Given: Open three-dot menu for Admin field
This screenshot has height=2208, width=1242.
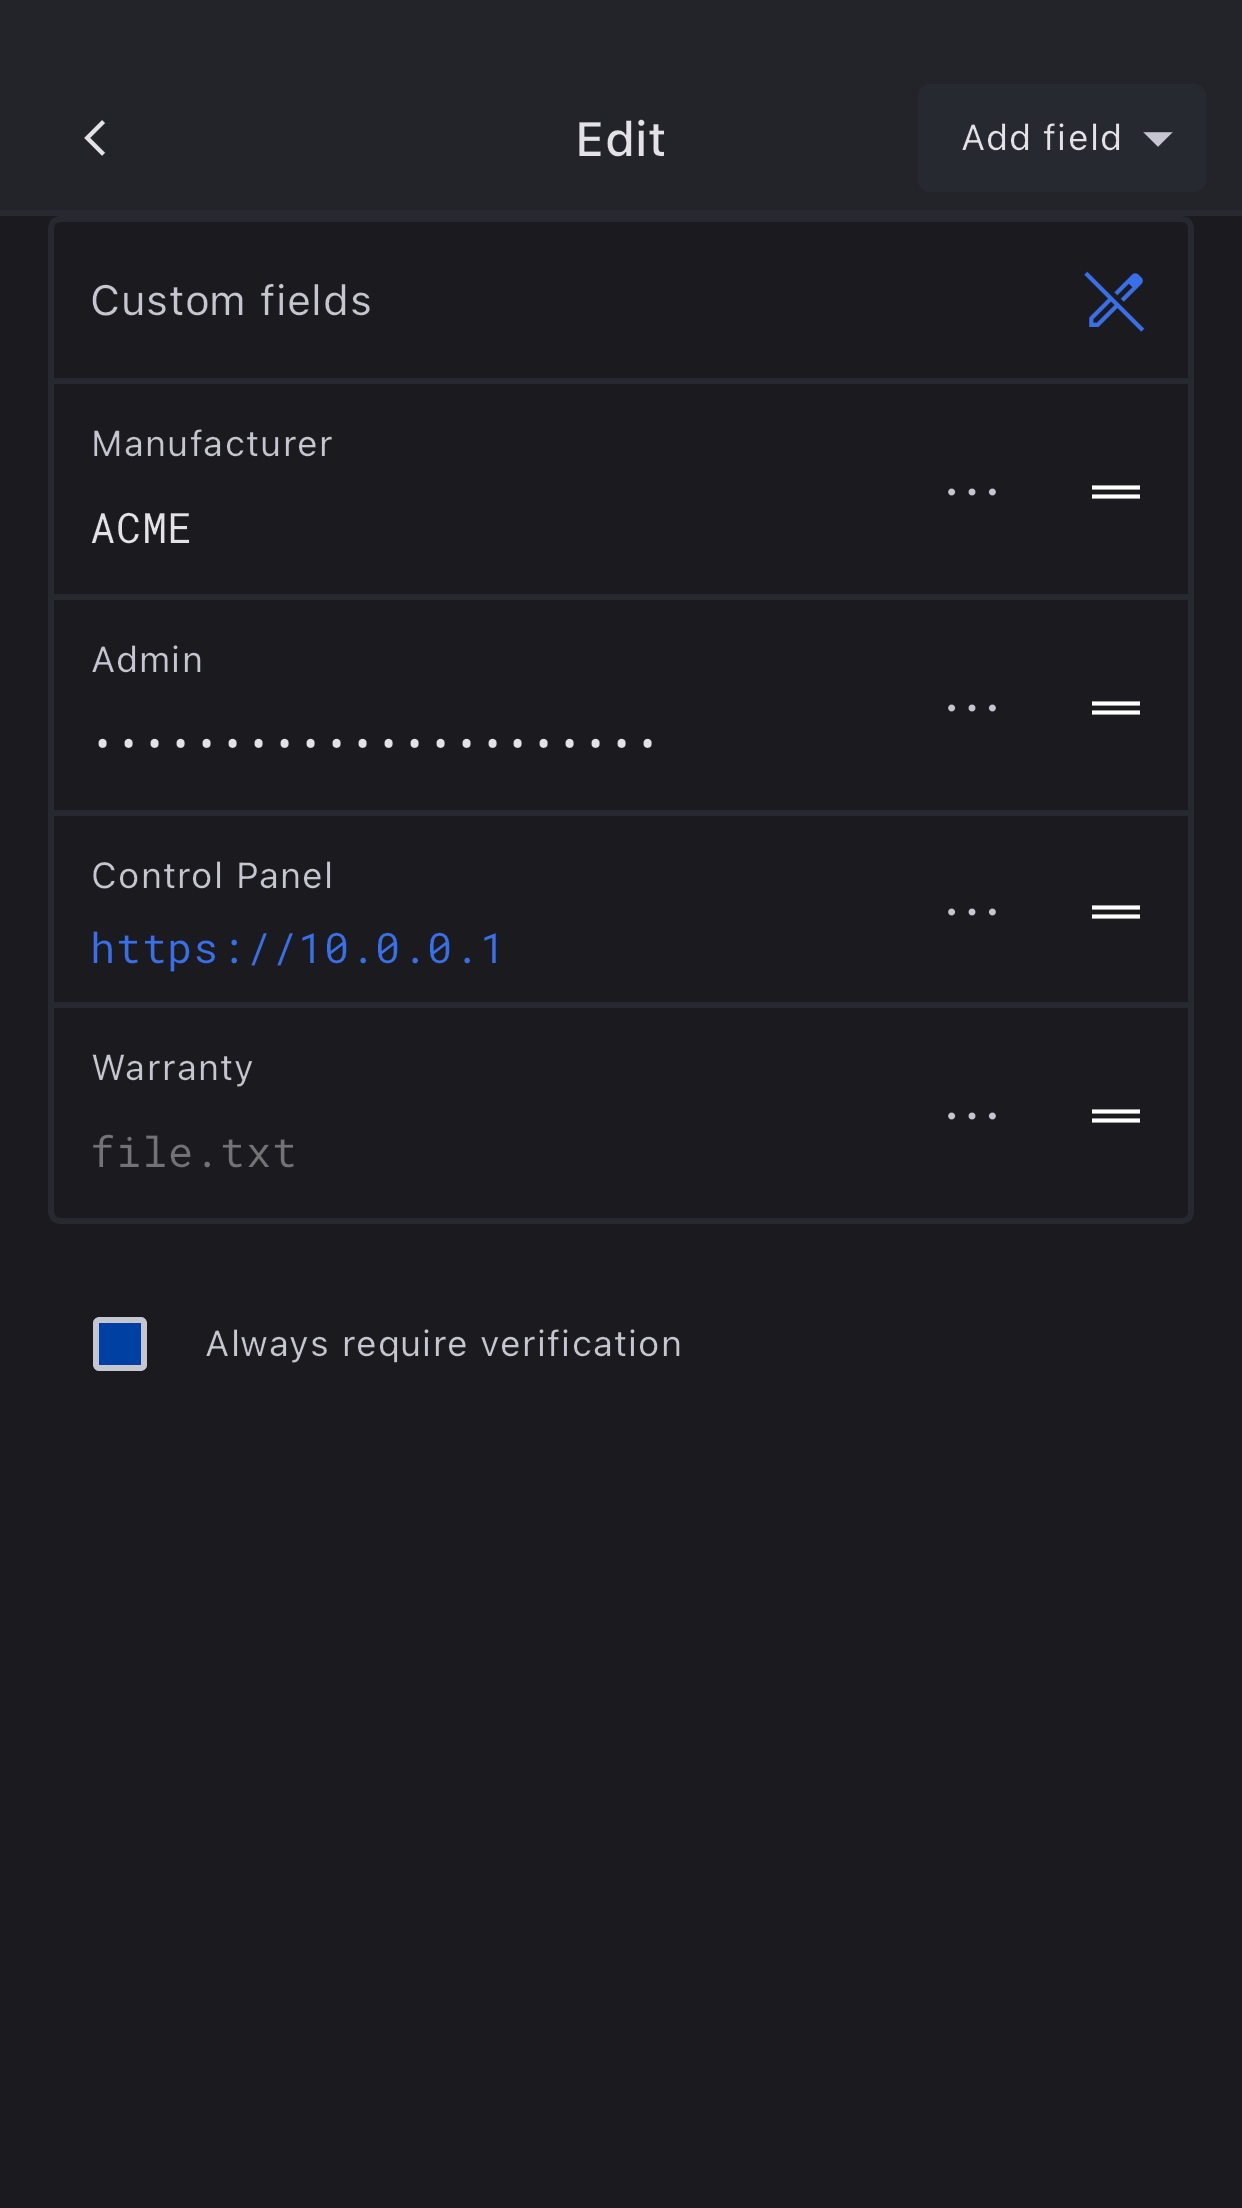Looking at the screenshot, I should point(972,708).
